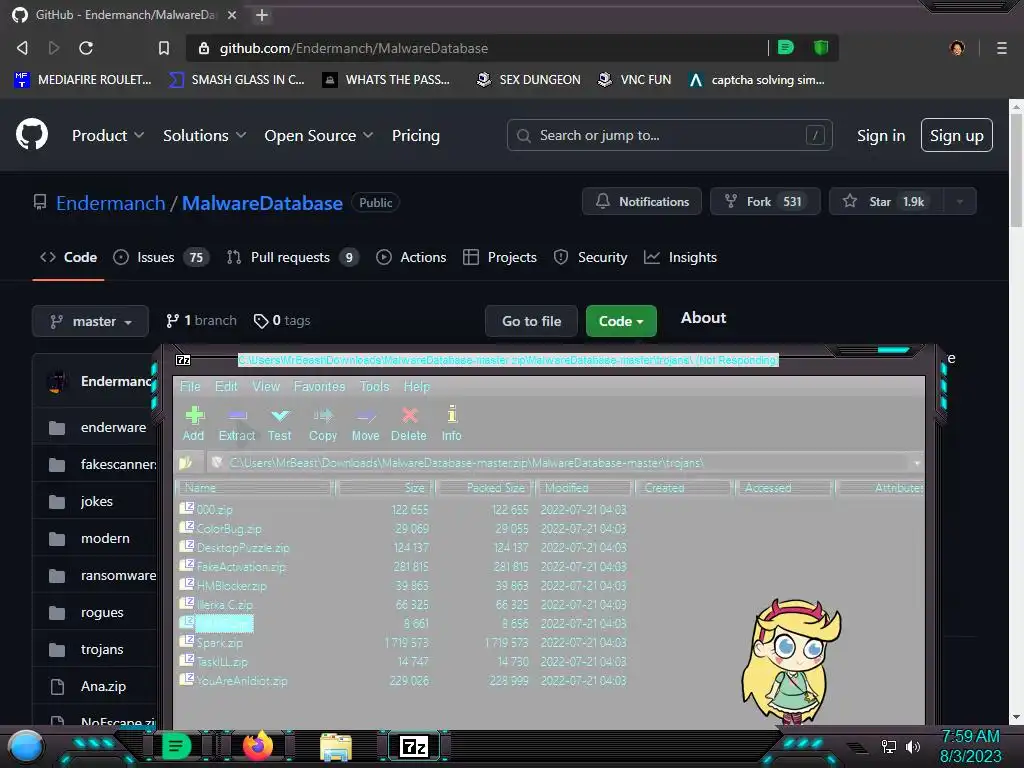The height and width of the screenshot is (768, 1024).
Task: Click the Sign up button
Action: click(x=957, y=135)
